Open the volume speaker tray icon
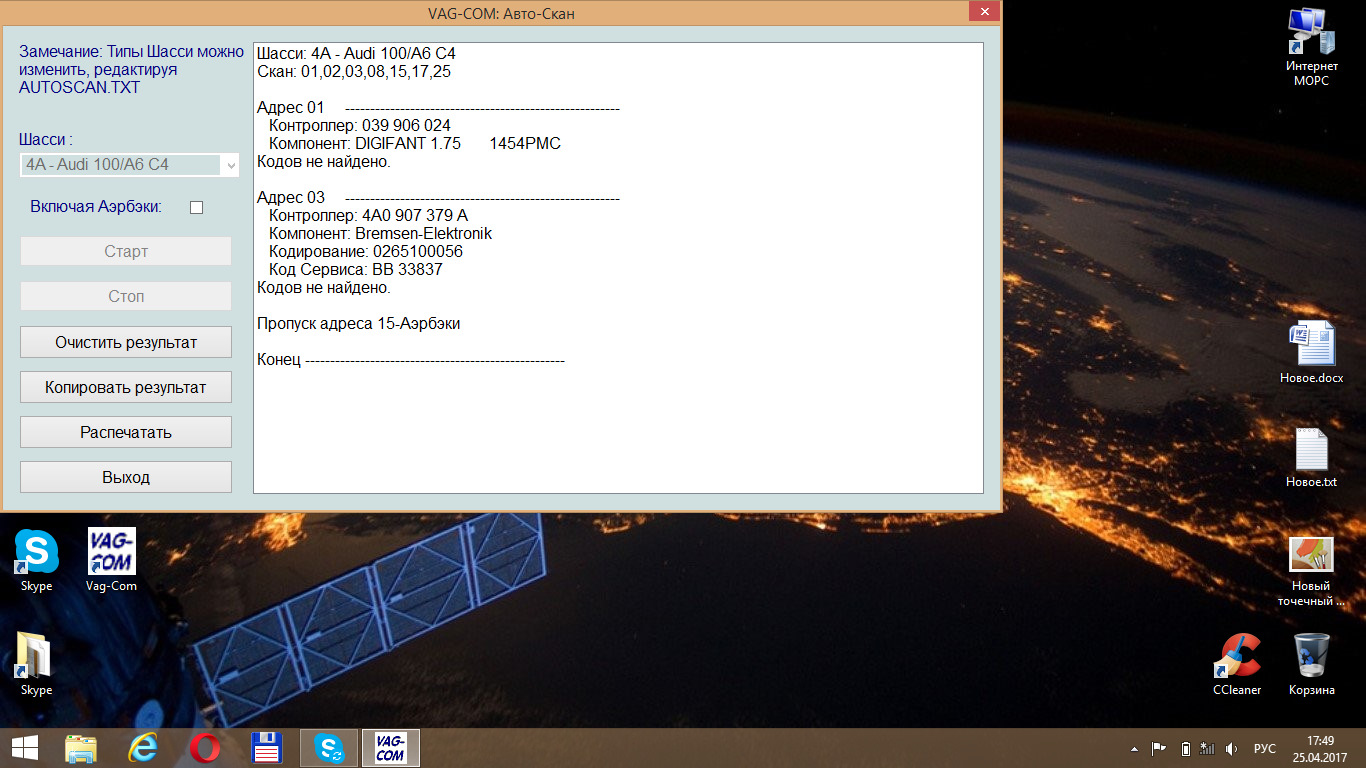1366x768 pixels. [1231, 748]
